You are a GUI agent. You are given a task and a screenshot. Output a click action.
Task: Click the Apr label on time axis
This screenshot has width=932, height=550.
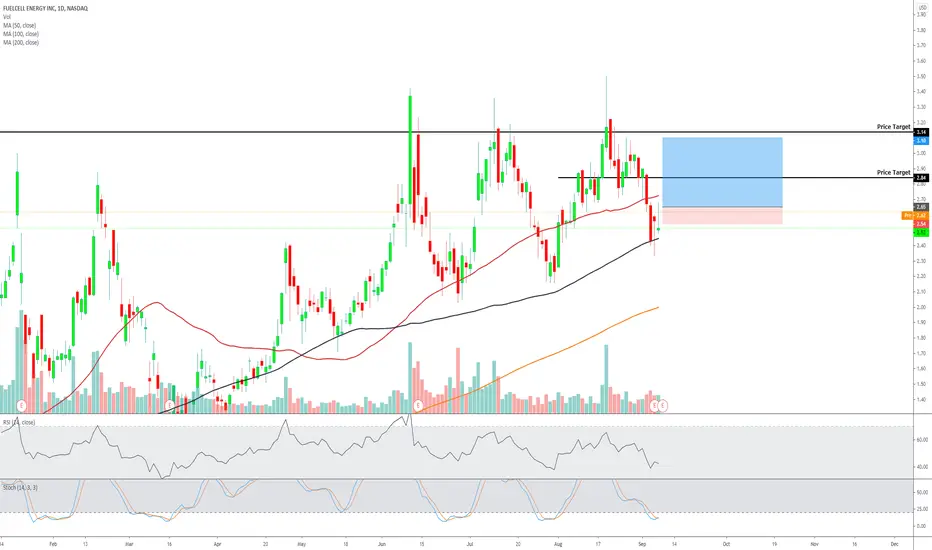[x=217, y=544]
